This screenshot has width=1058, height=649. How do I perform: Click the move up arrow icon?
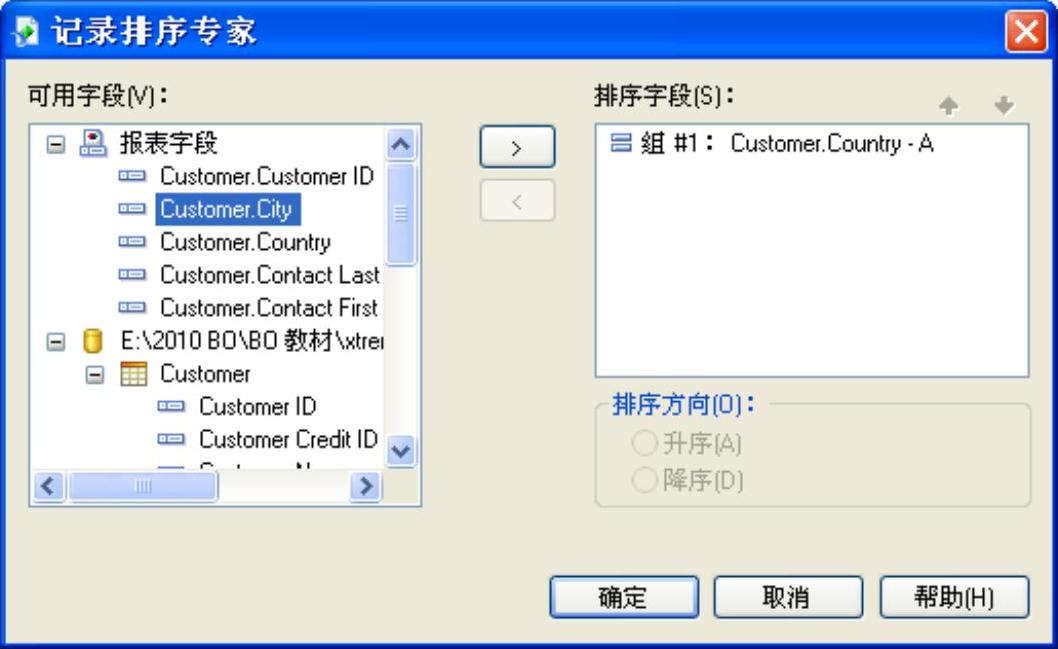[949, 105]
